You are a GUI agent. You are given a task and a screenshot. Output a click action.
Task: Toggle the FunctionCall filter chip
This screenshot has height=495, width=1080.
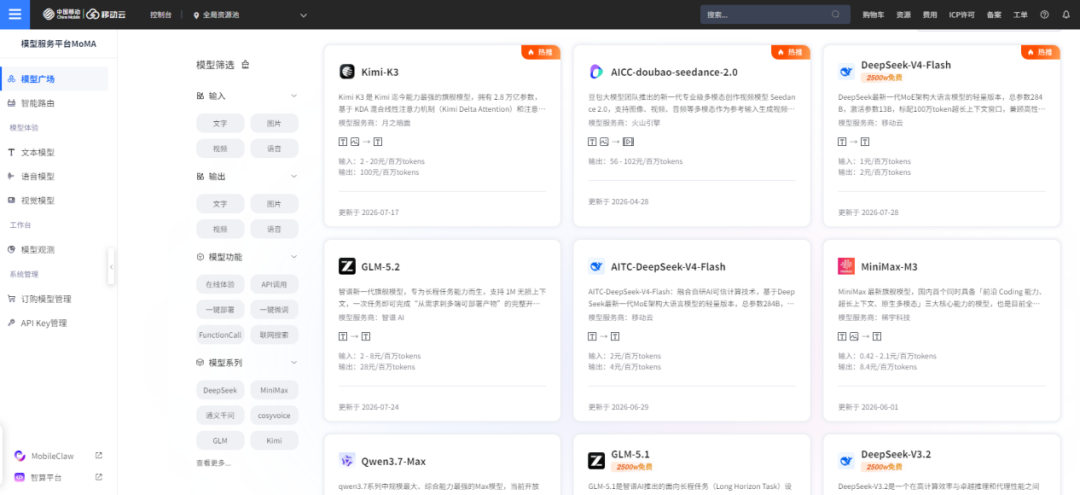pyautogui.click(x=220, y=335)
